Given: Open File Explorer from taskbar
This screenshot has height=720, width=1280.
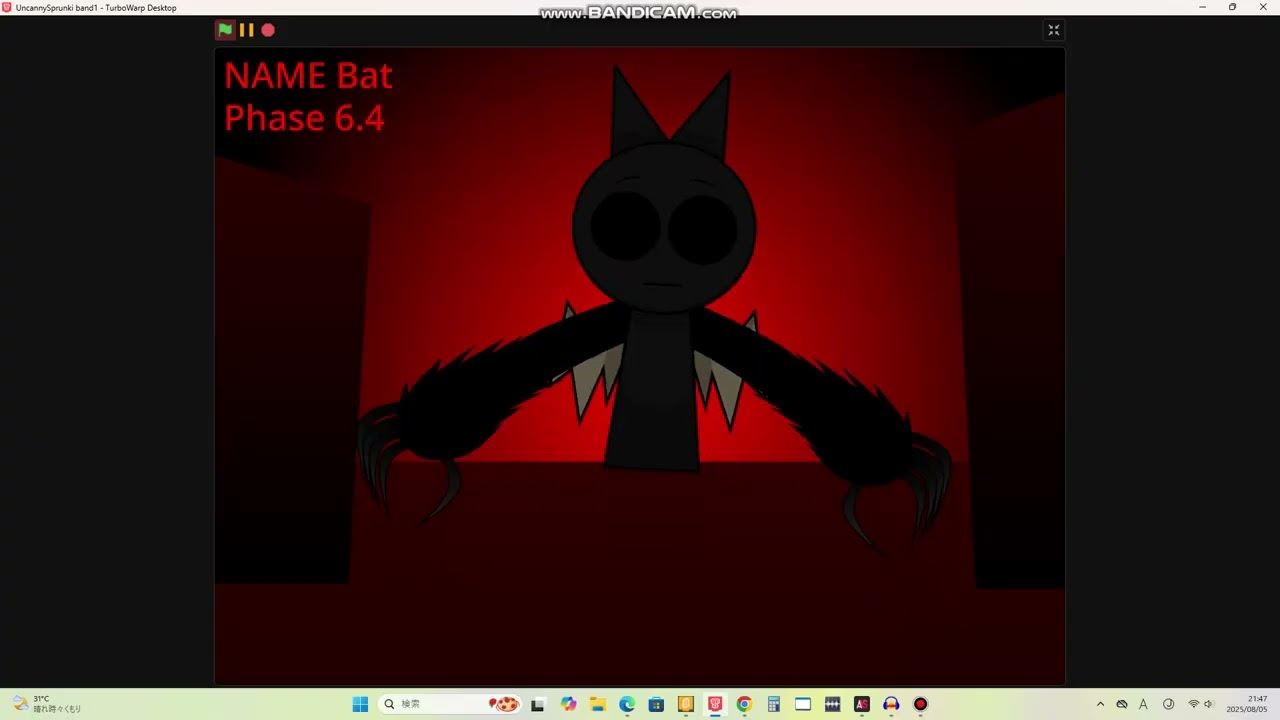Looking at the screenshot, I should 598,704.
